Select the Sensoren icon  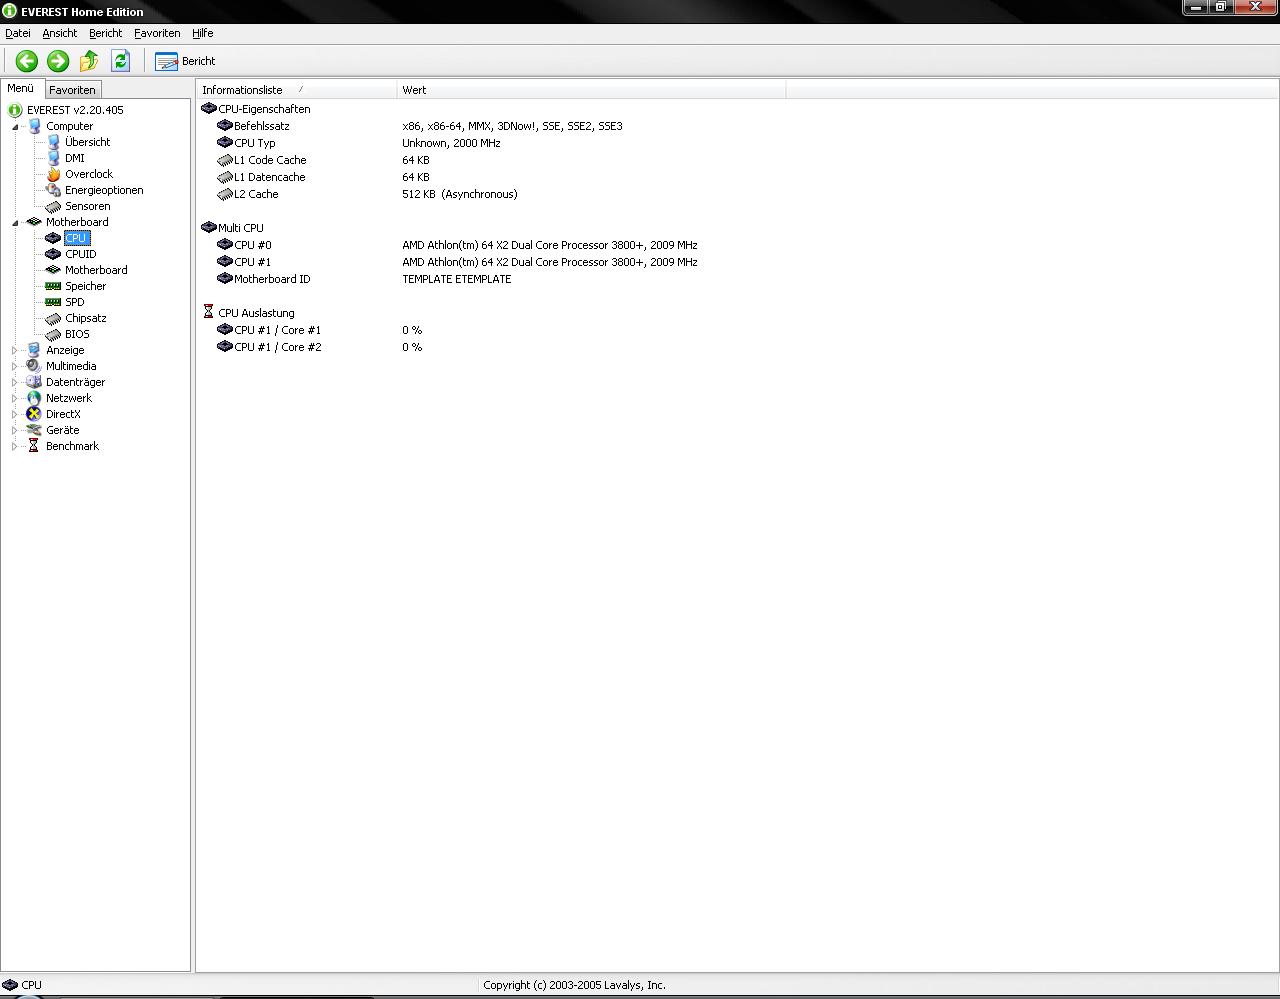pyautogui.click(x=53, y=206)
